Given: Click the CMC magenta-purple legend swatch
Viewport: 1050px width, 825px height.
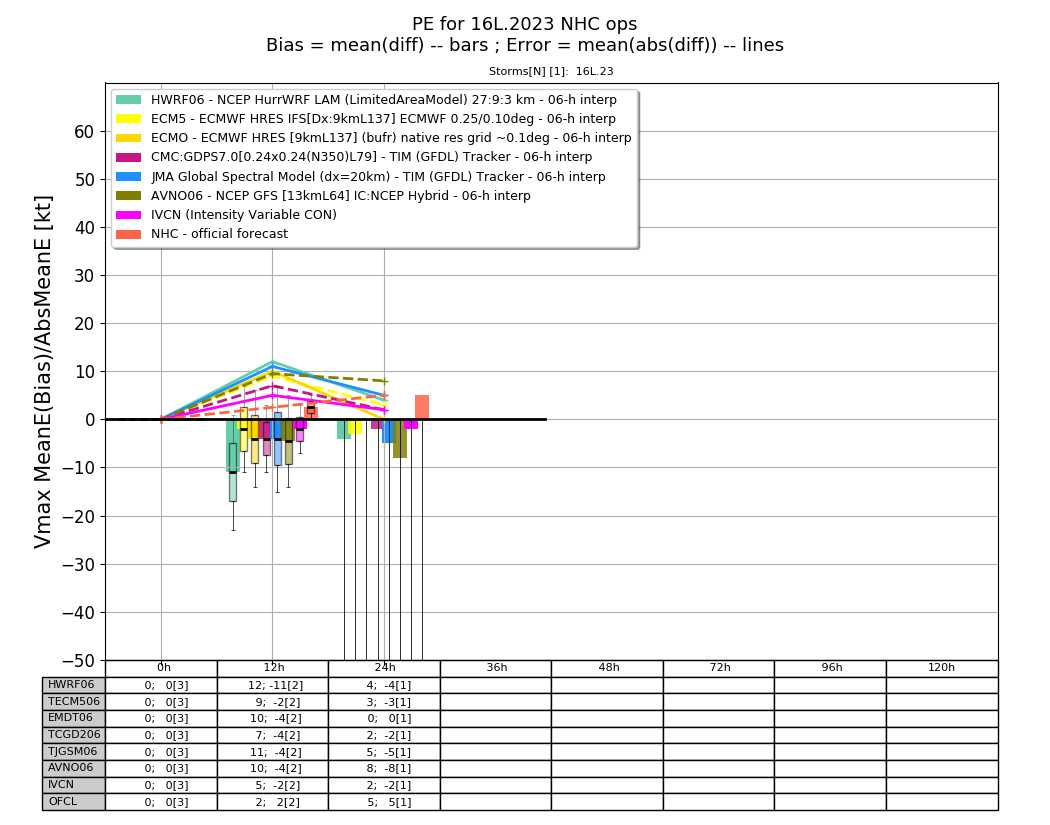Looking at the screenshot, I should (129, 157).
